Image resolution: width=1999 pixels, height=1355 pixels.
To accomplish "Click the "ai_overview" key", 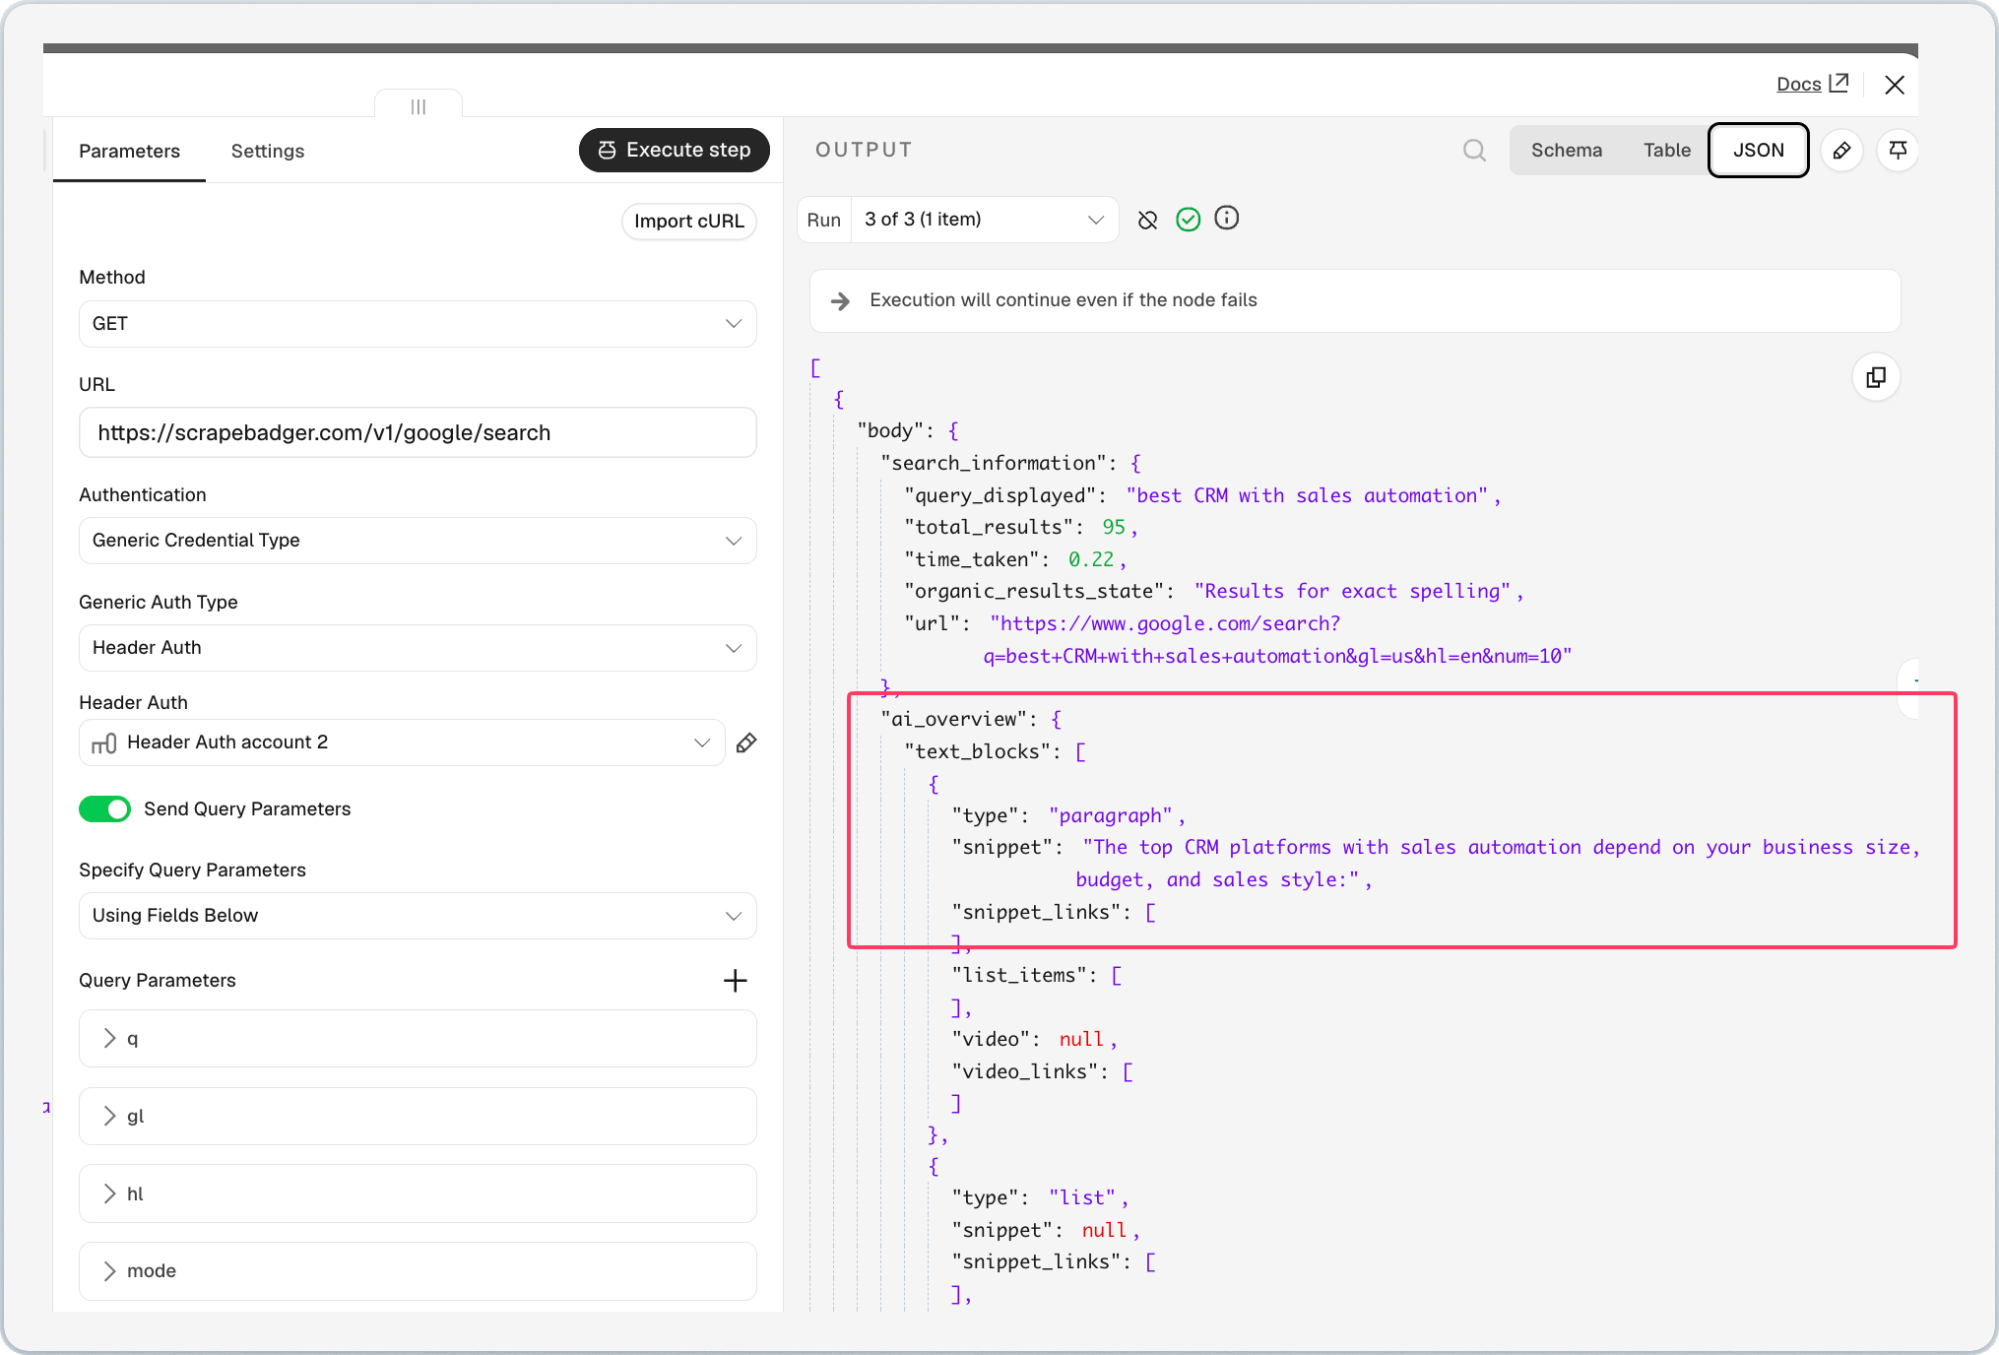I will click(954, 719).
